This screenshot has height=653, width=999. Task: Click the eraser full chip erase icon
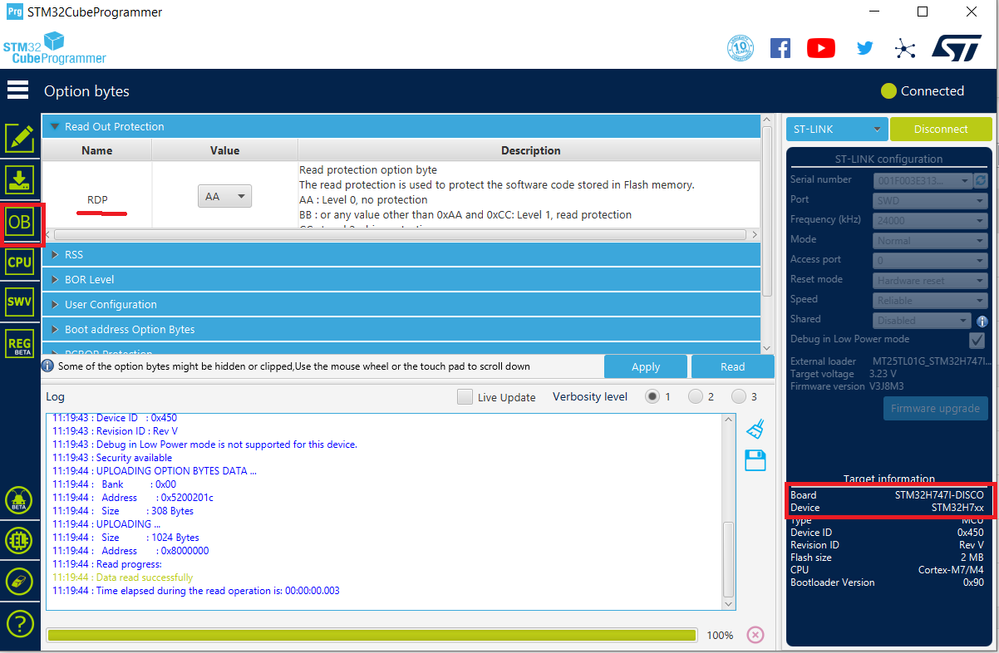click(19, 582)
